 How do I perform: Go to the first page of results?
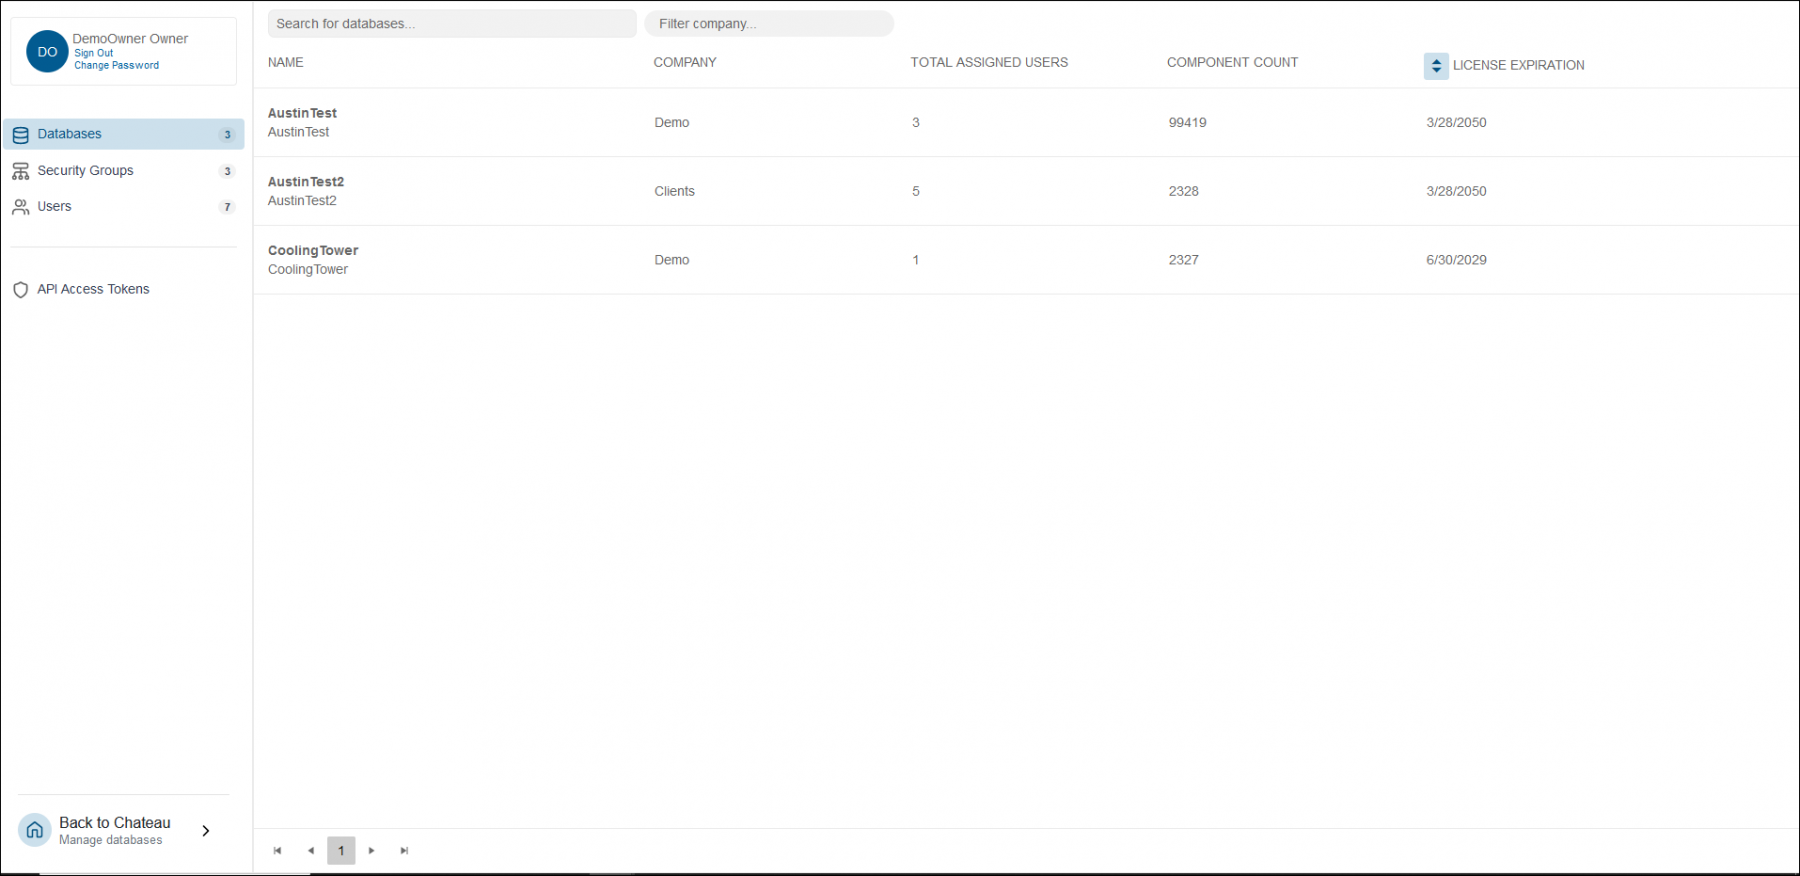point(277,851)
